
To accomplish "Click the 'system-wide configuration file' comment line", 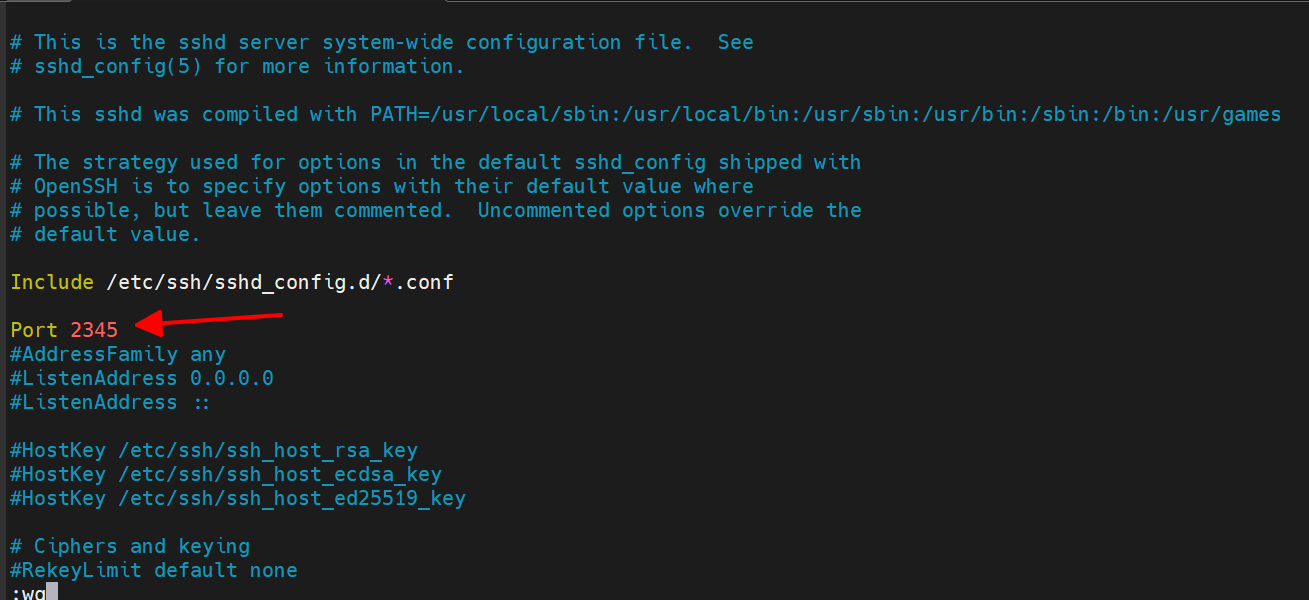I will point(381,42).
